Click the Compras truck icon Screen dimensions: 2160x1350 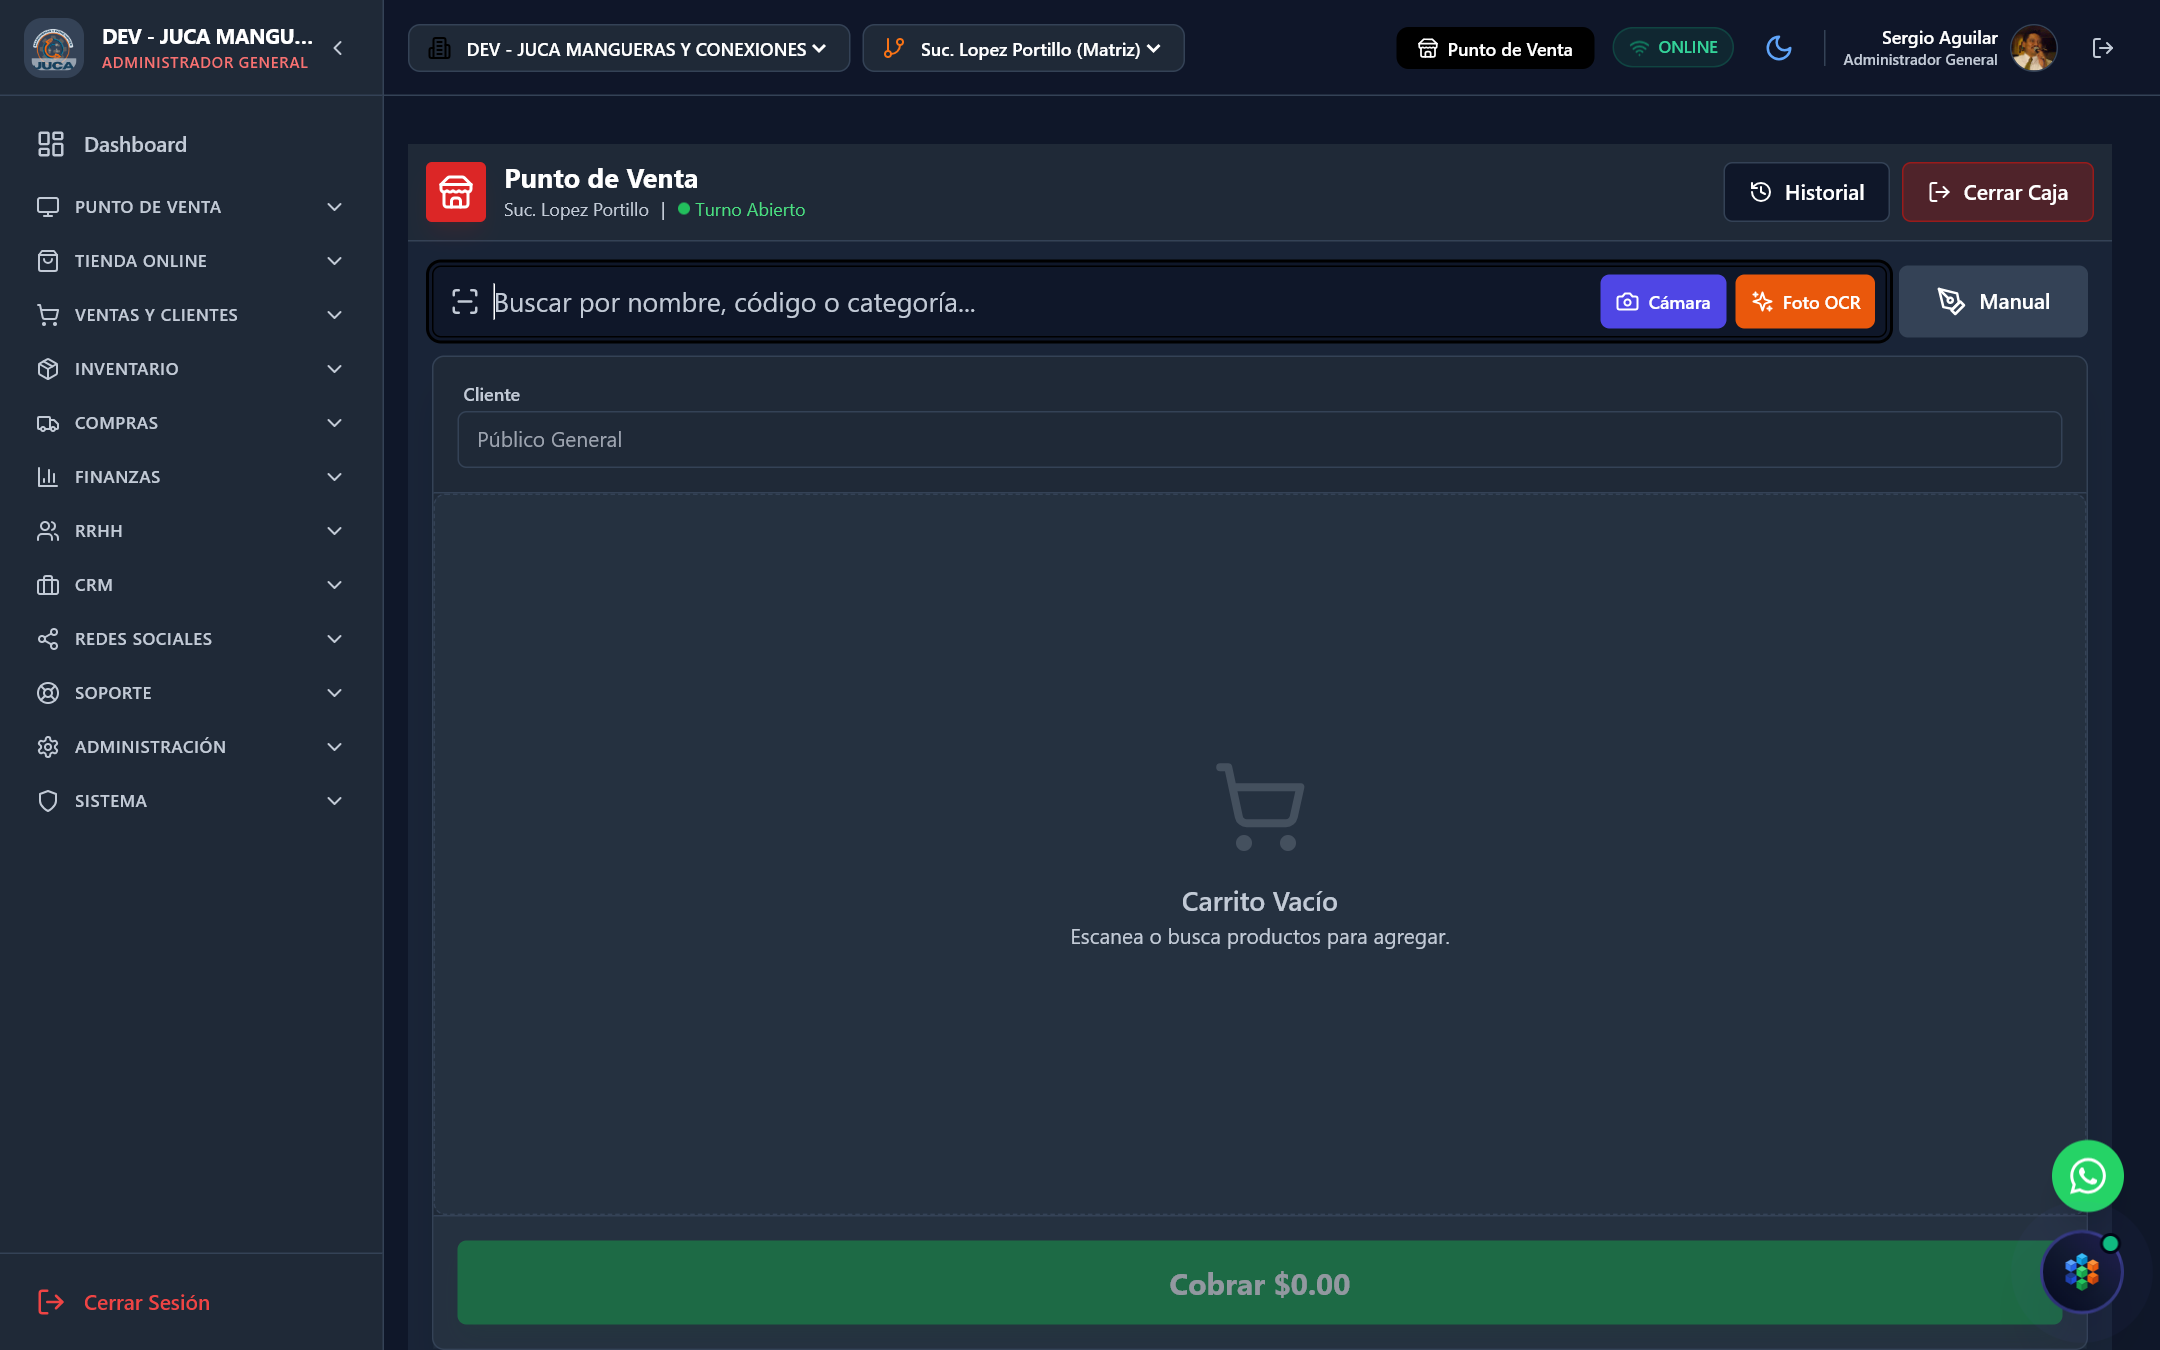[48, 423]
